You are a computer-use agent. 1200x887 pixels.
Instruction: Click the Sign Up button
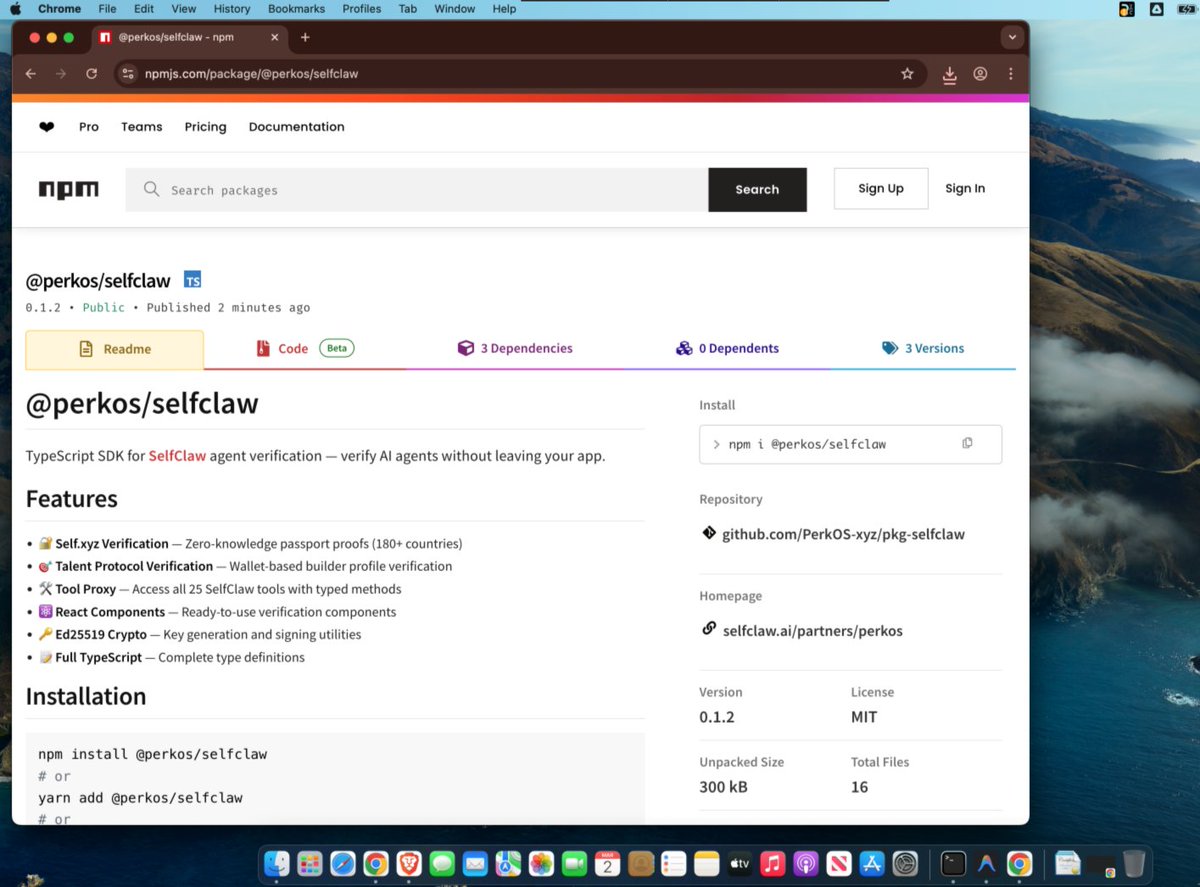[881, 188]
